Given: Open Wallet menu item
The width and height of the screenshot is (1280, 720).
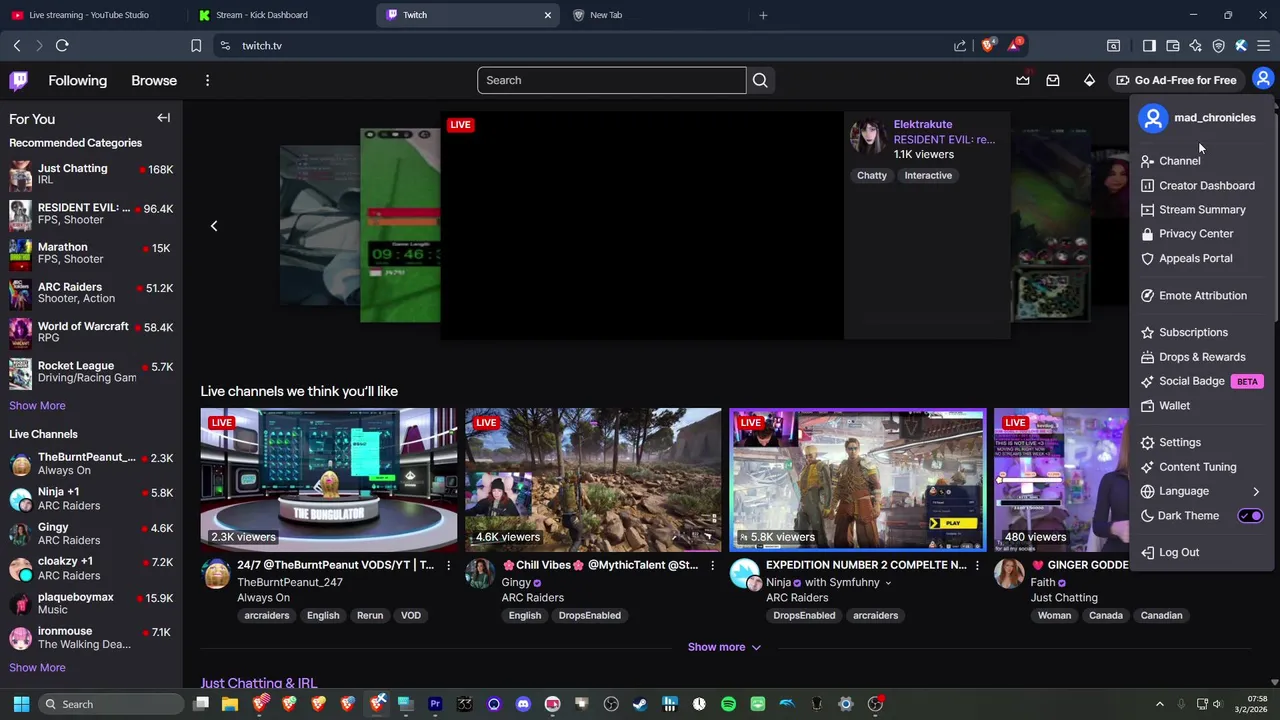Looking at the screenshot, I should [x=1203, y=406].
